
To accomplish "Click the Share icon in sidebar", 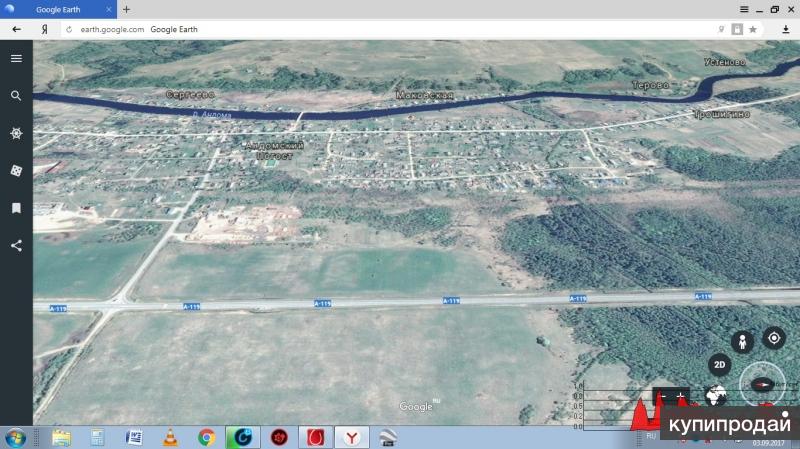I will click(16, 245).
